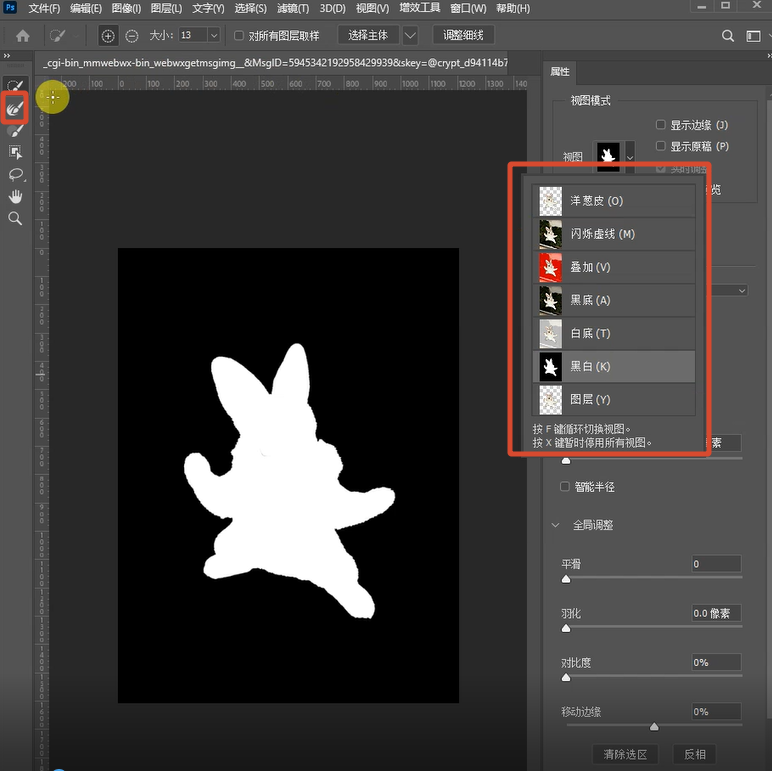Open the 编辑(E) menu
Image resolution: width=772 pixels, height=771 pixels.
pyautogui.click(x=86, y=8)
